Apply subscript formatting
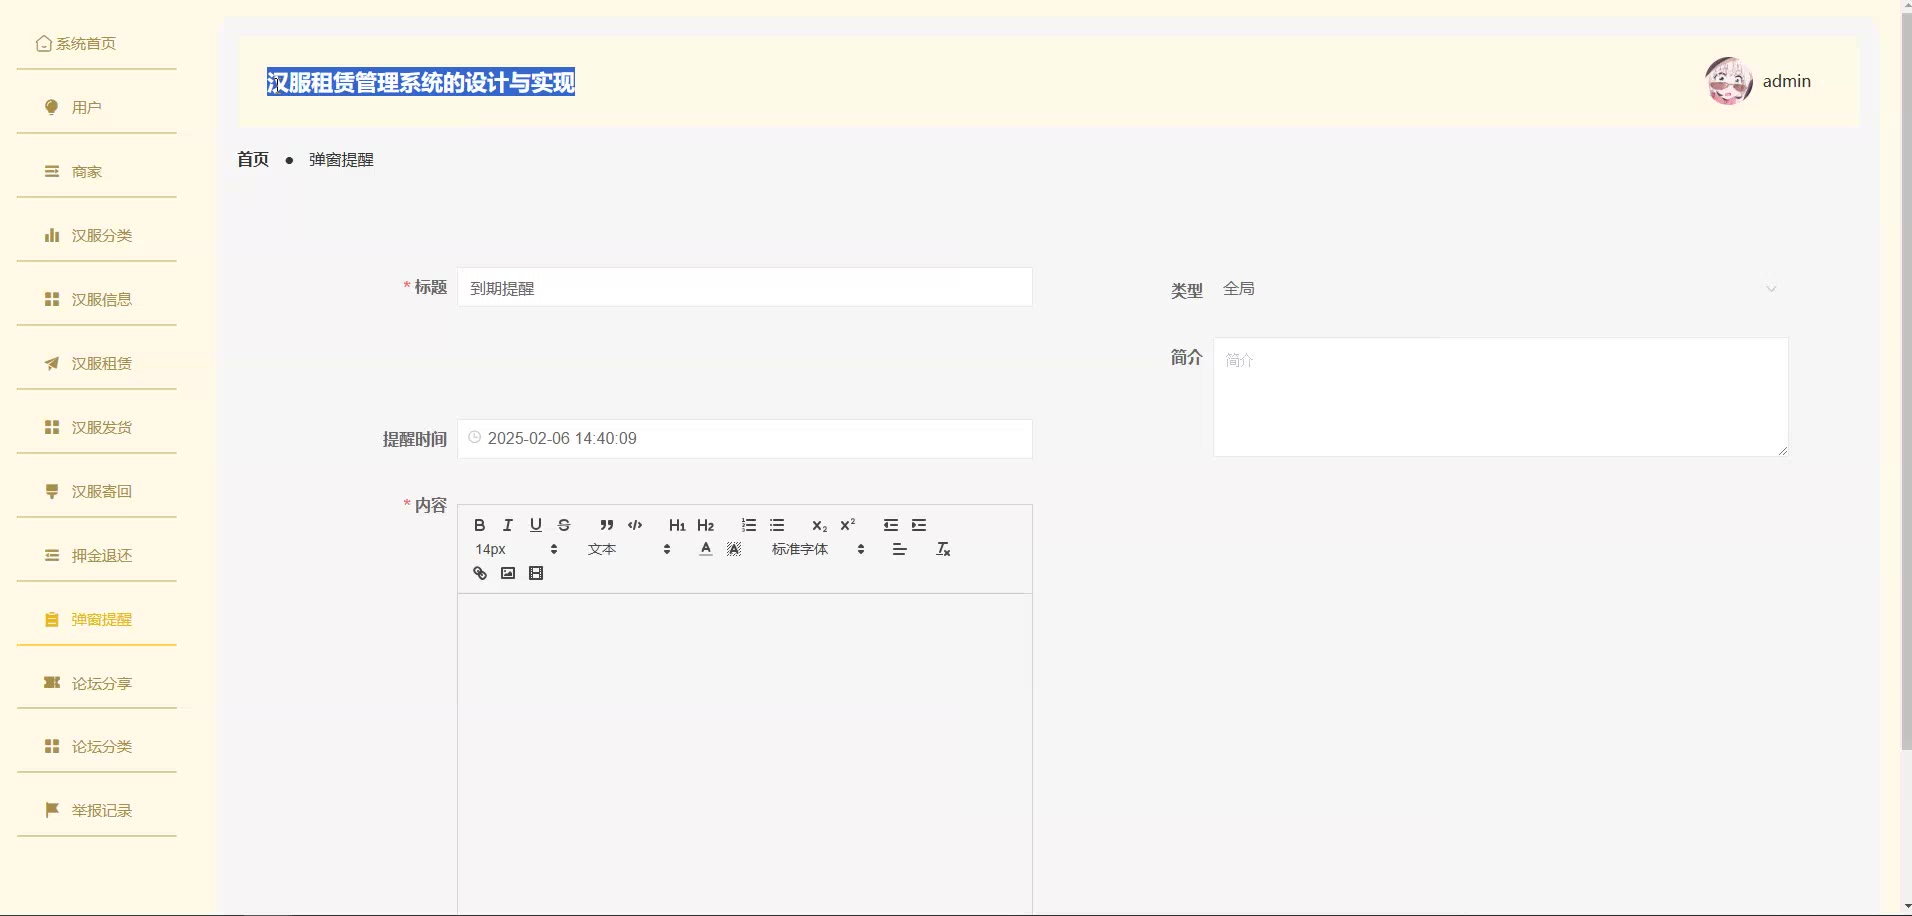The image size is (1912, 916). tap(820, 525)
